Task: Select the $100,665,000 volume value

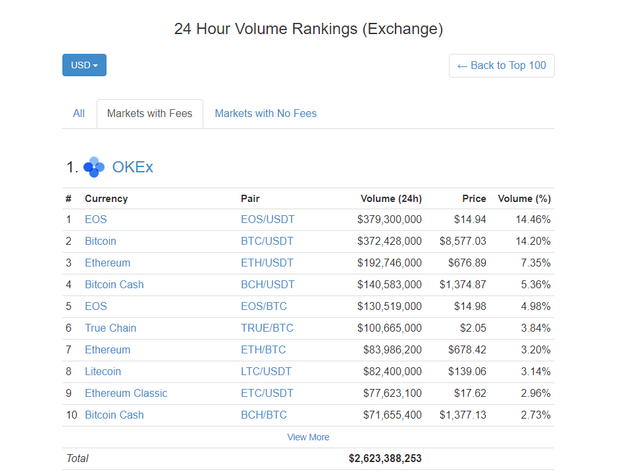Action: pos(389,328)
